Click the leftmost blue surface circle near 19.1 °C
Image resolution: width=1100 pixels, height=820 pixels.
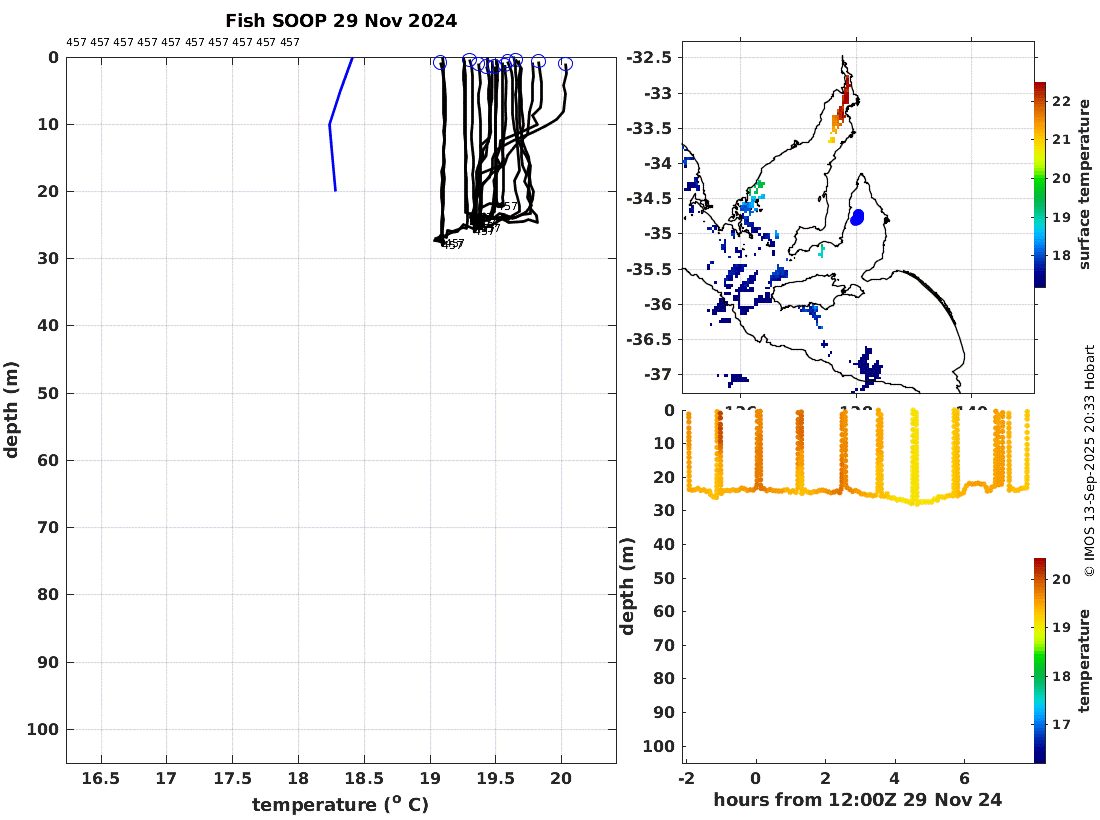(x=440, y=62)
